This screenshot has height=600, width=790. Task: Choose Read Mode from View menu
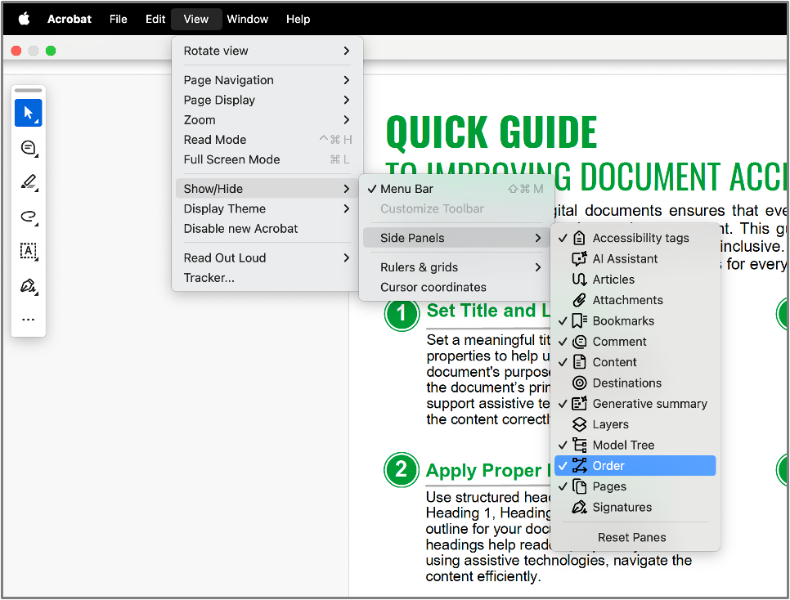[x=267, y=140]
